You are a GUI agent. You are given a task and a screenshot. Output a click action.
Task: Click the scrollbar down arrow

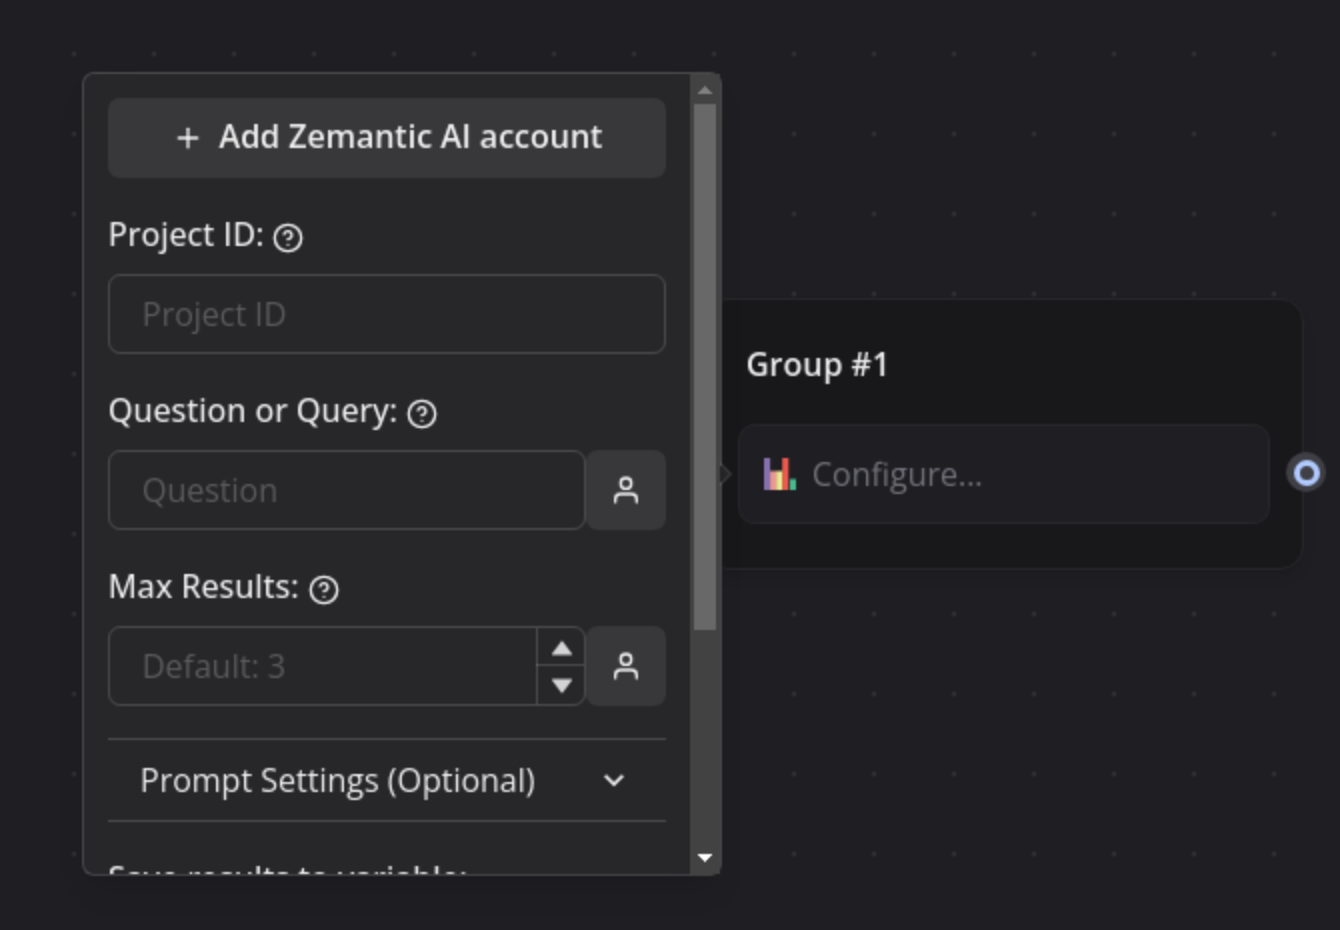pos(705,858)
